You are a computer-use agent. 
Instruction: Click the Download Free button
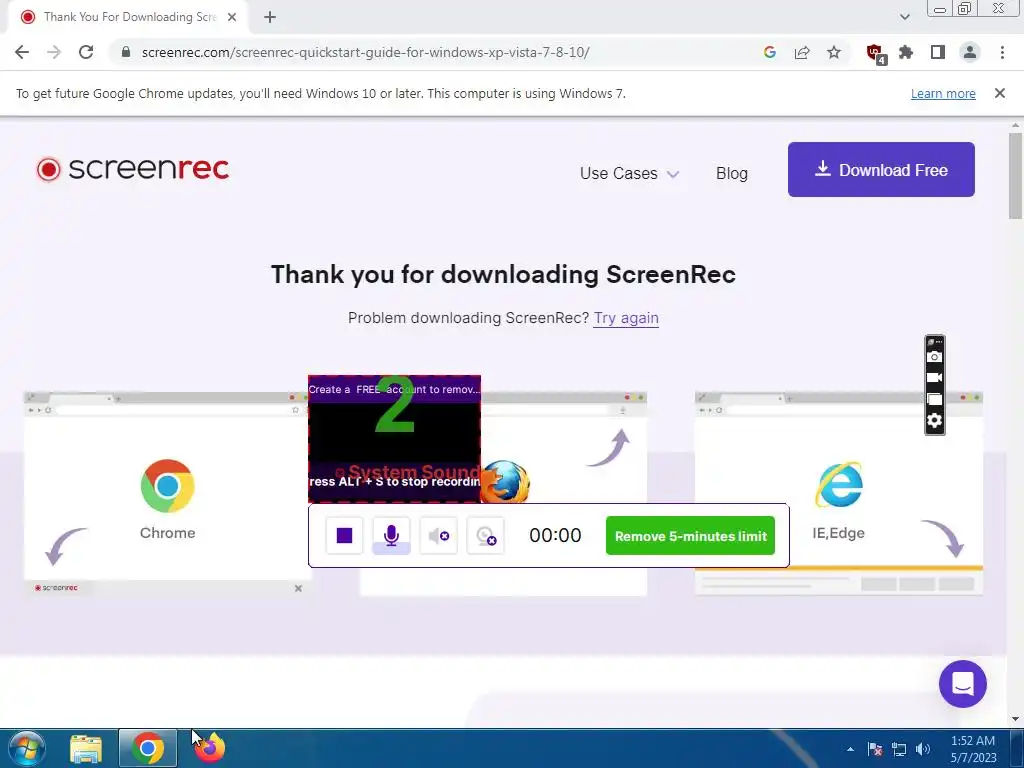pos(881,170)
